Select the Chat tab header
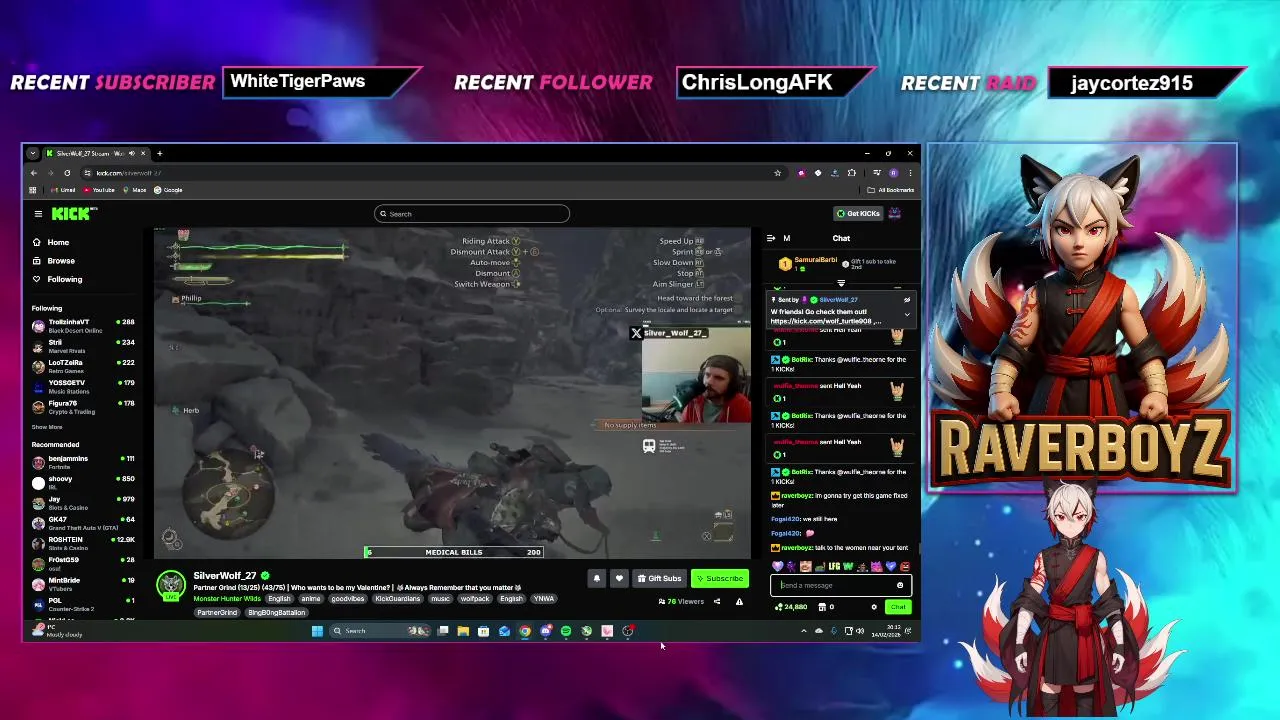 coord(841,238)
